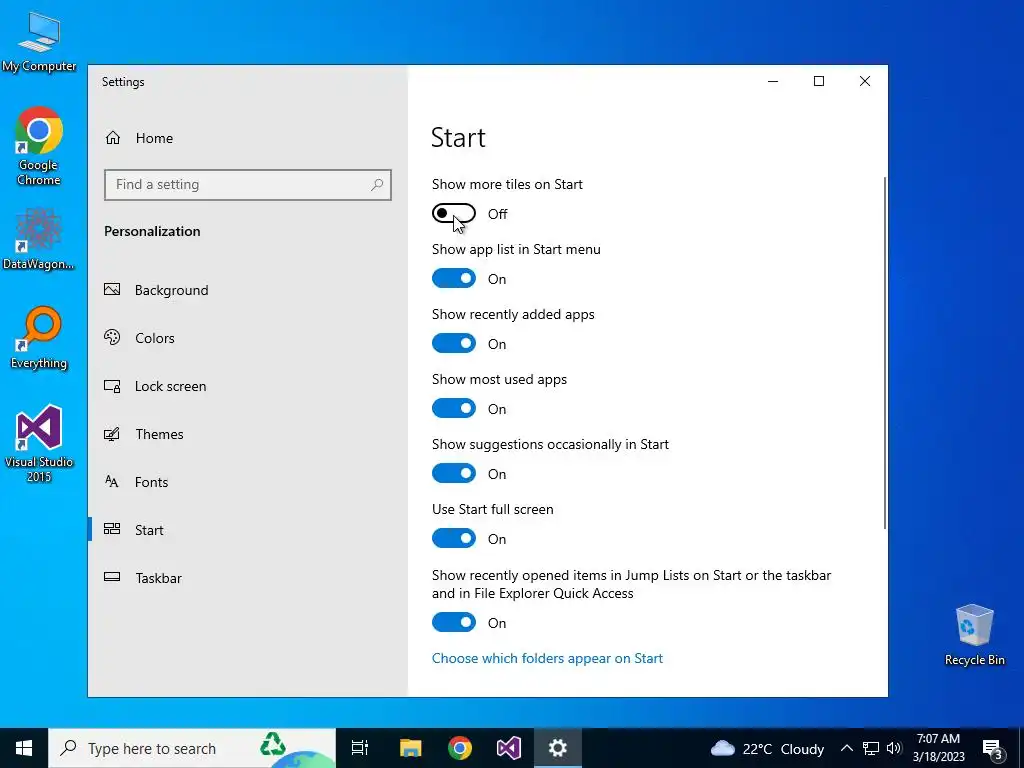Click the Colors palette icon
This screenshot has width=1024, height=768.
point(112,338)
